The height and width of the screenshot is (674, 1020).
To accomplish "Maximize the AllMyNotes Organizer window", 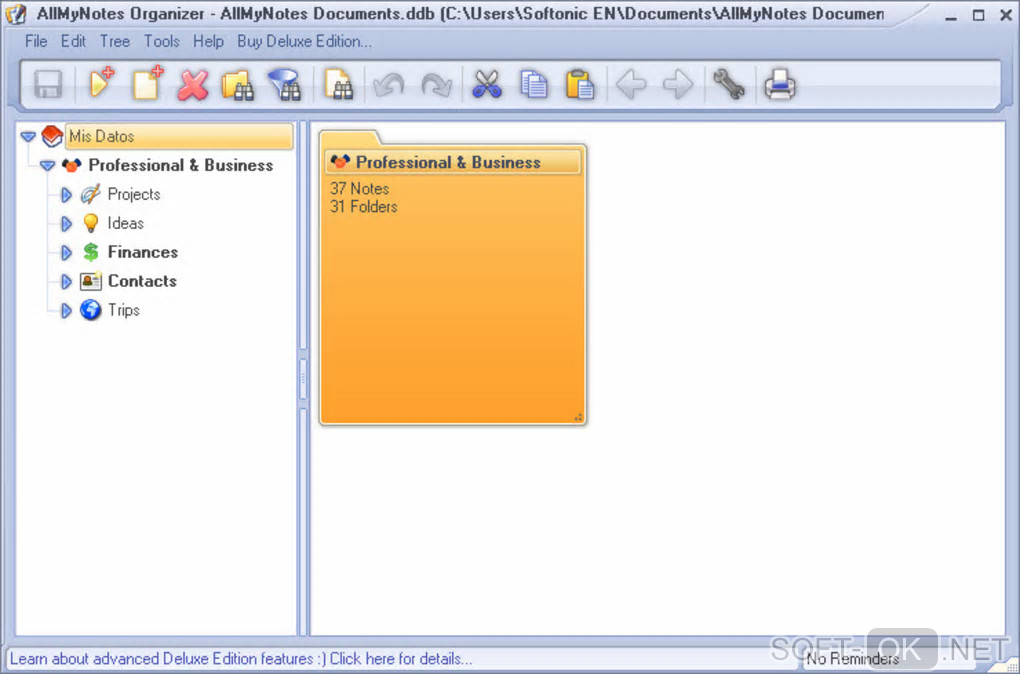I will point(978,14).
